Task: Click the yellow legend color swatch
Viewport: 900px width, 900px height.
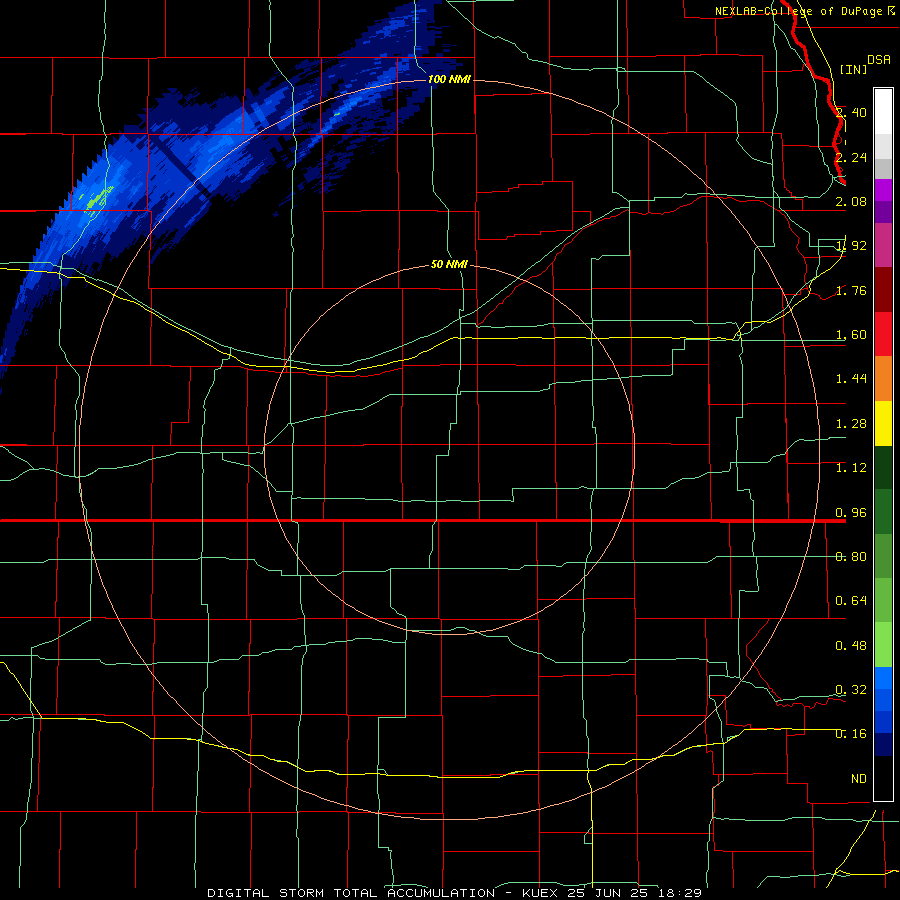Action: coord(883,424)
